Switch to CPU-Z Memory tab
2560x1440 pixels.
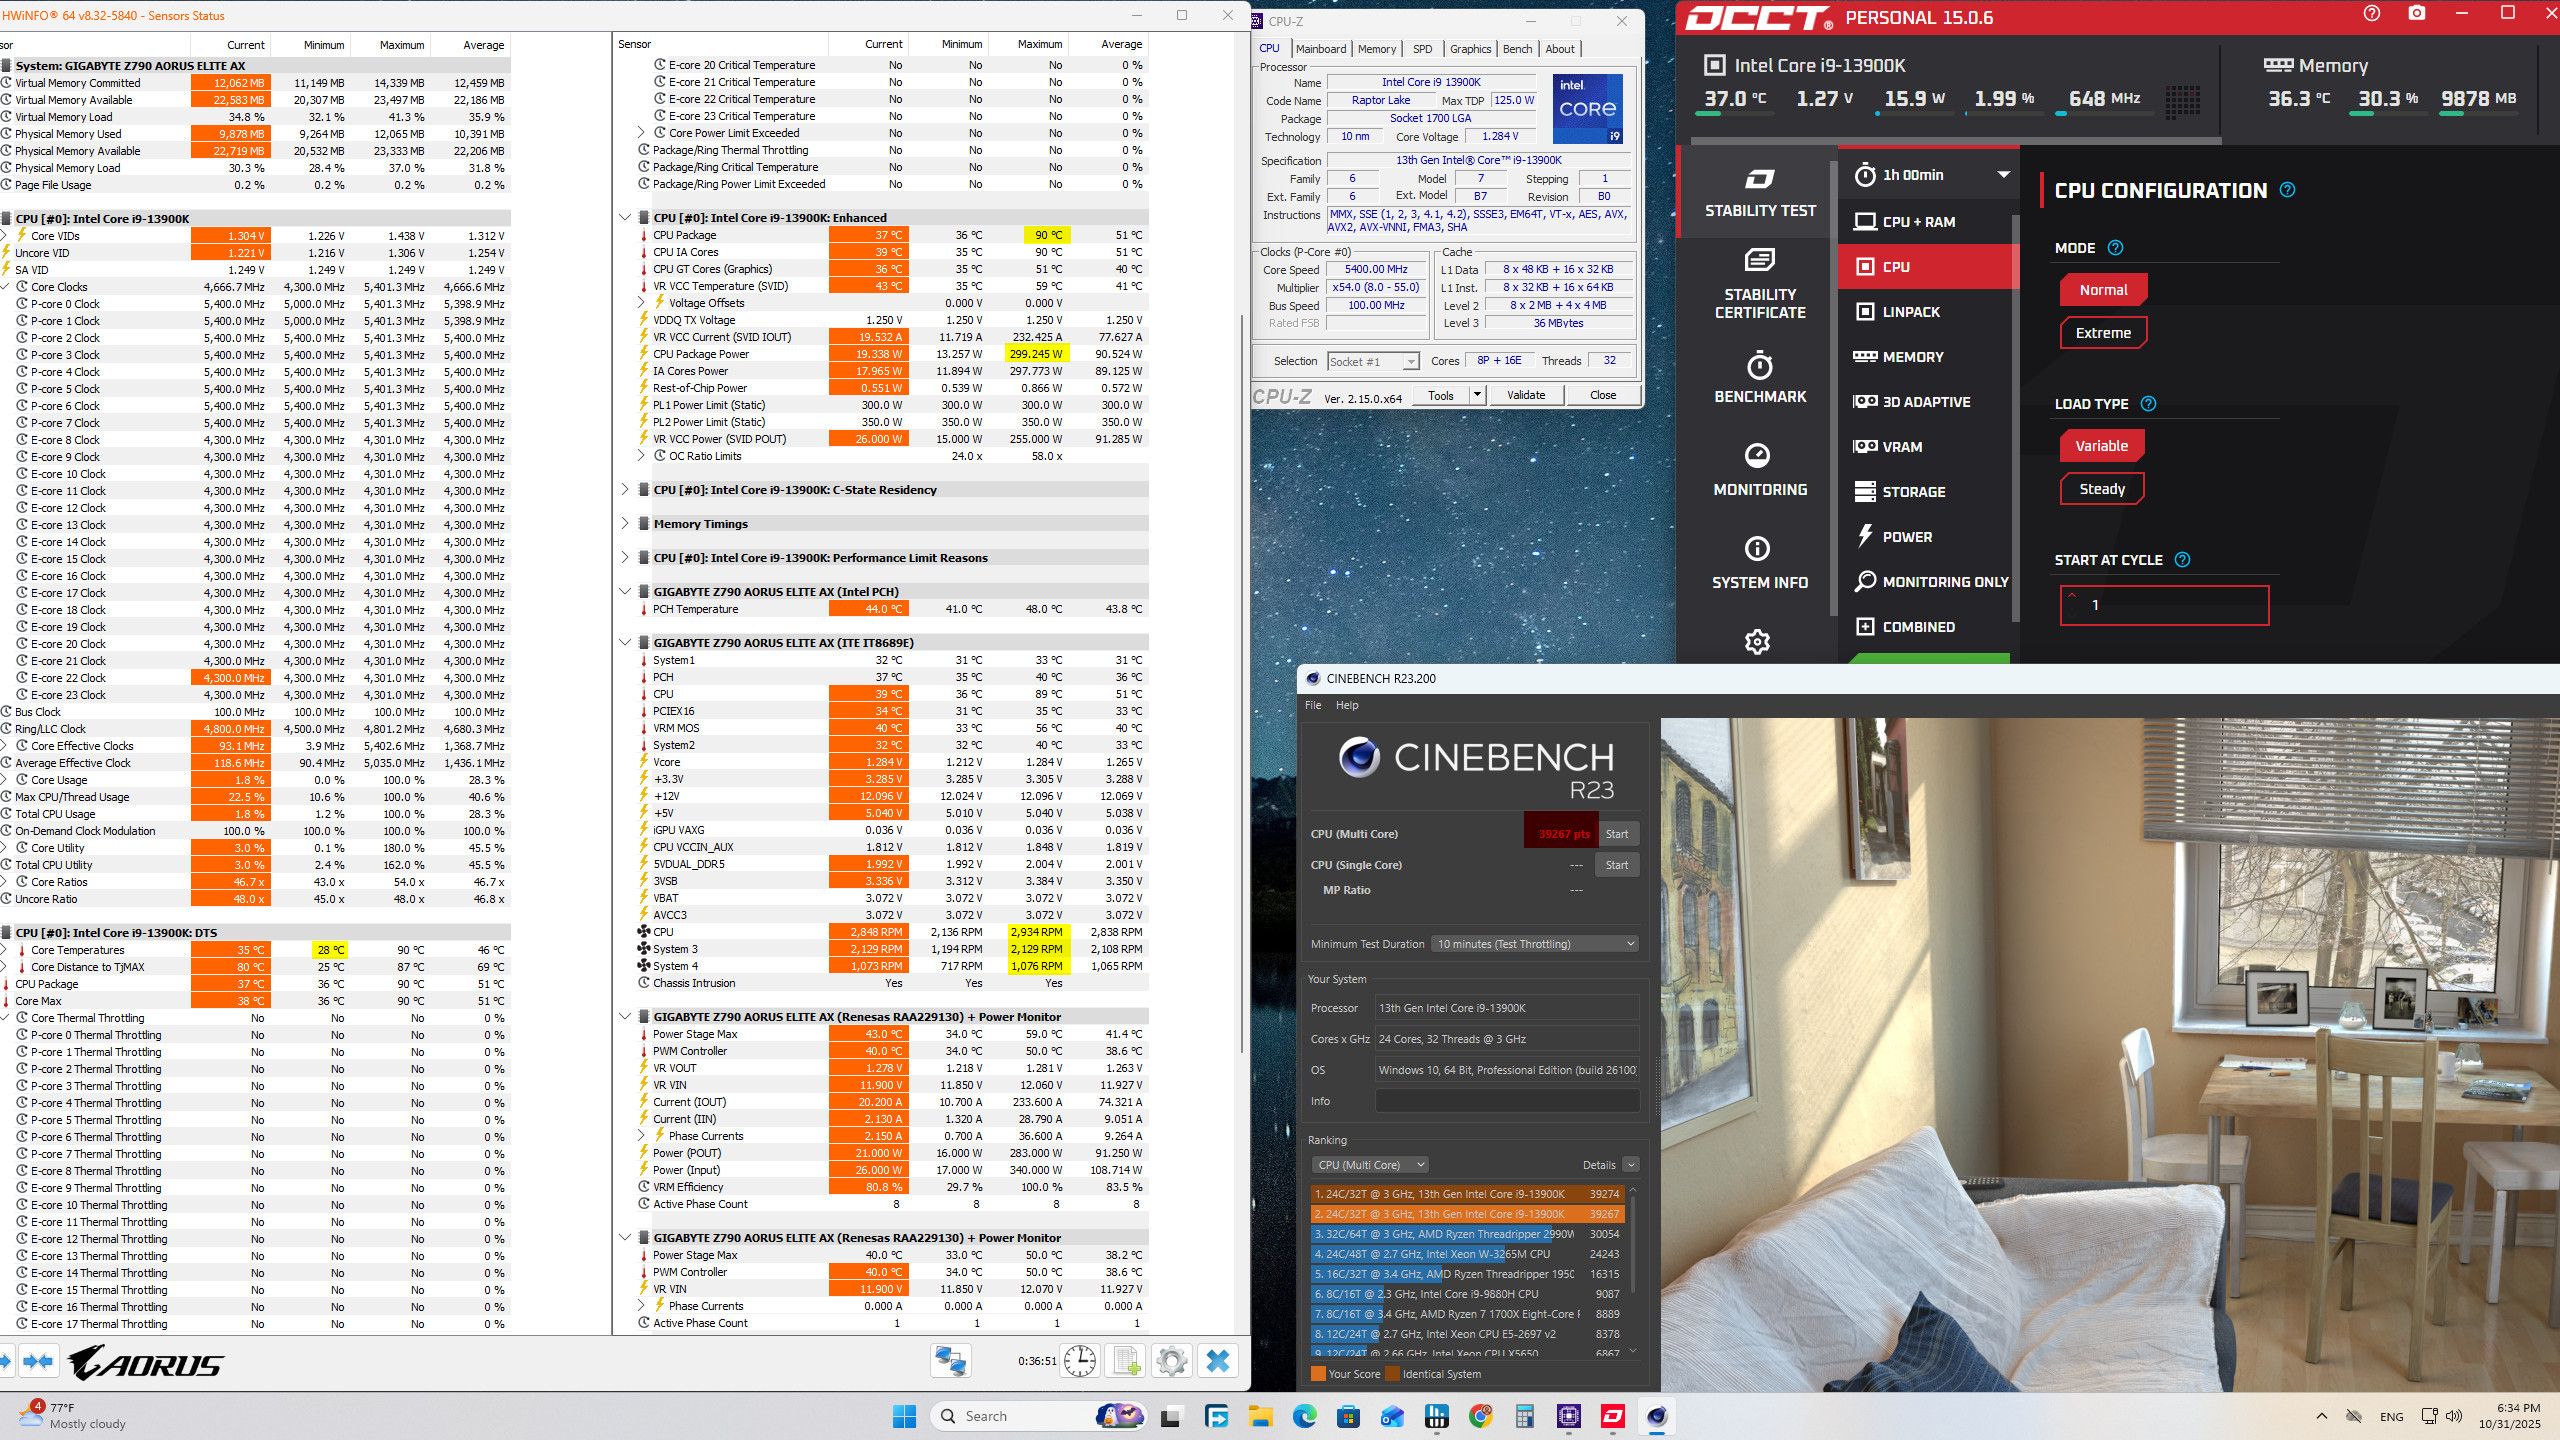[1376, 49]
